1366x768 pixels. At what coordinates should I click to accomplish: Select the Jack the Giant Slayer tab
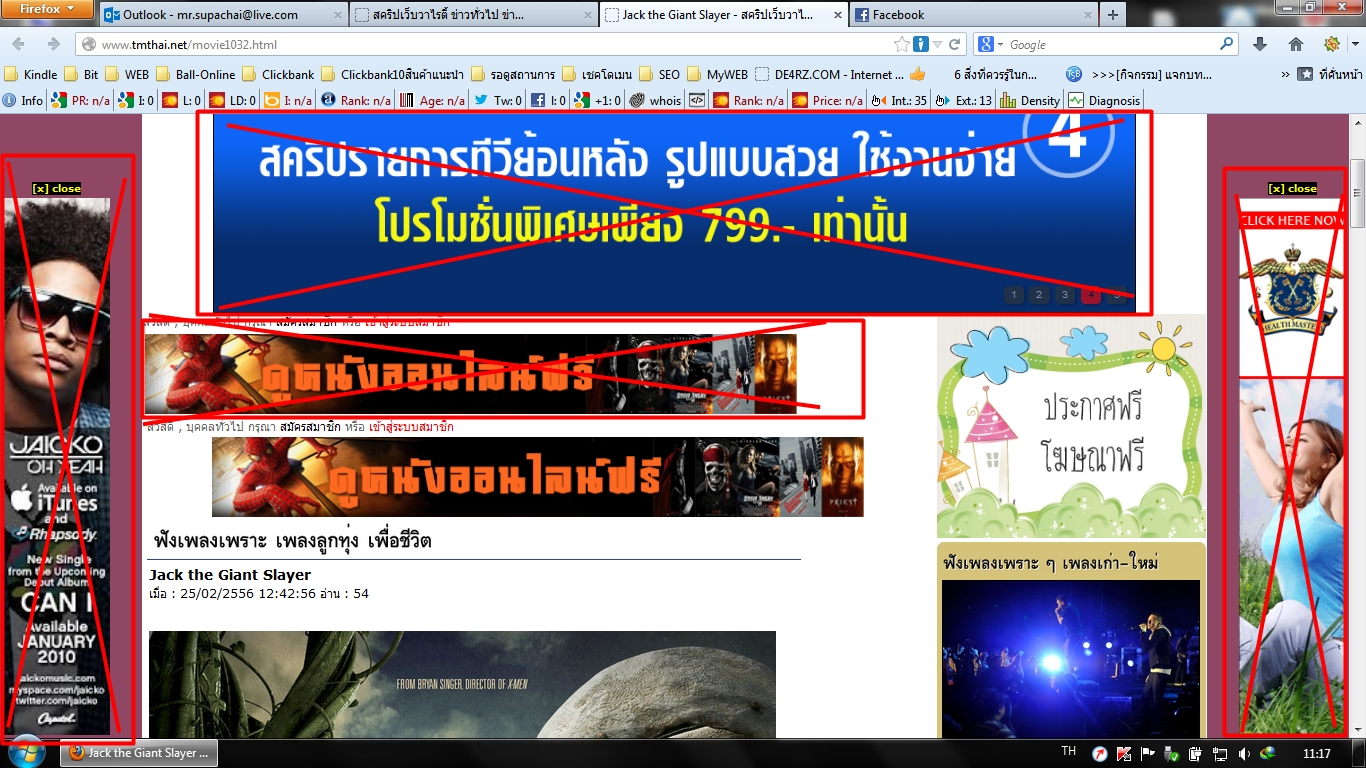722,15
